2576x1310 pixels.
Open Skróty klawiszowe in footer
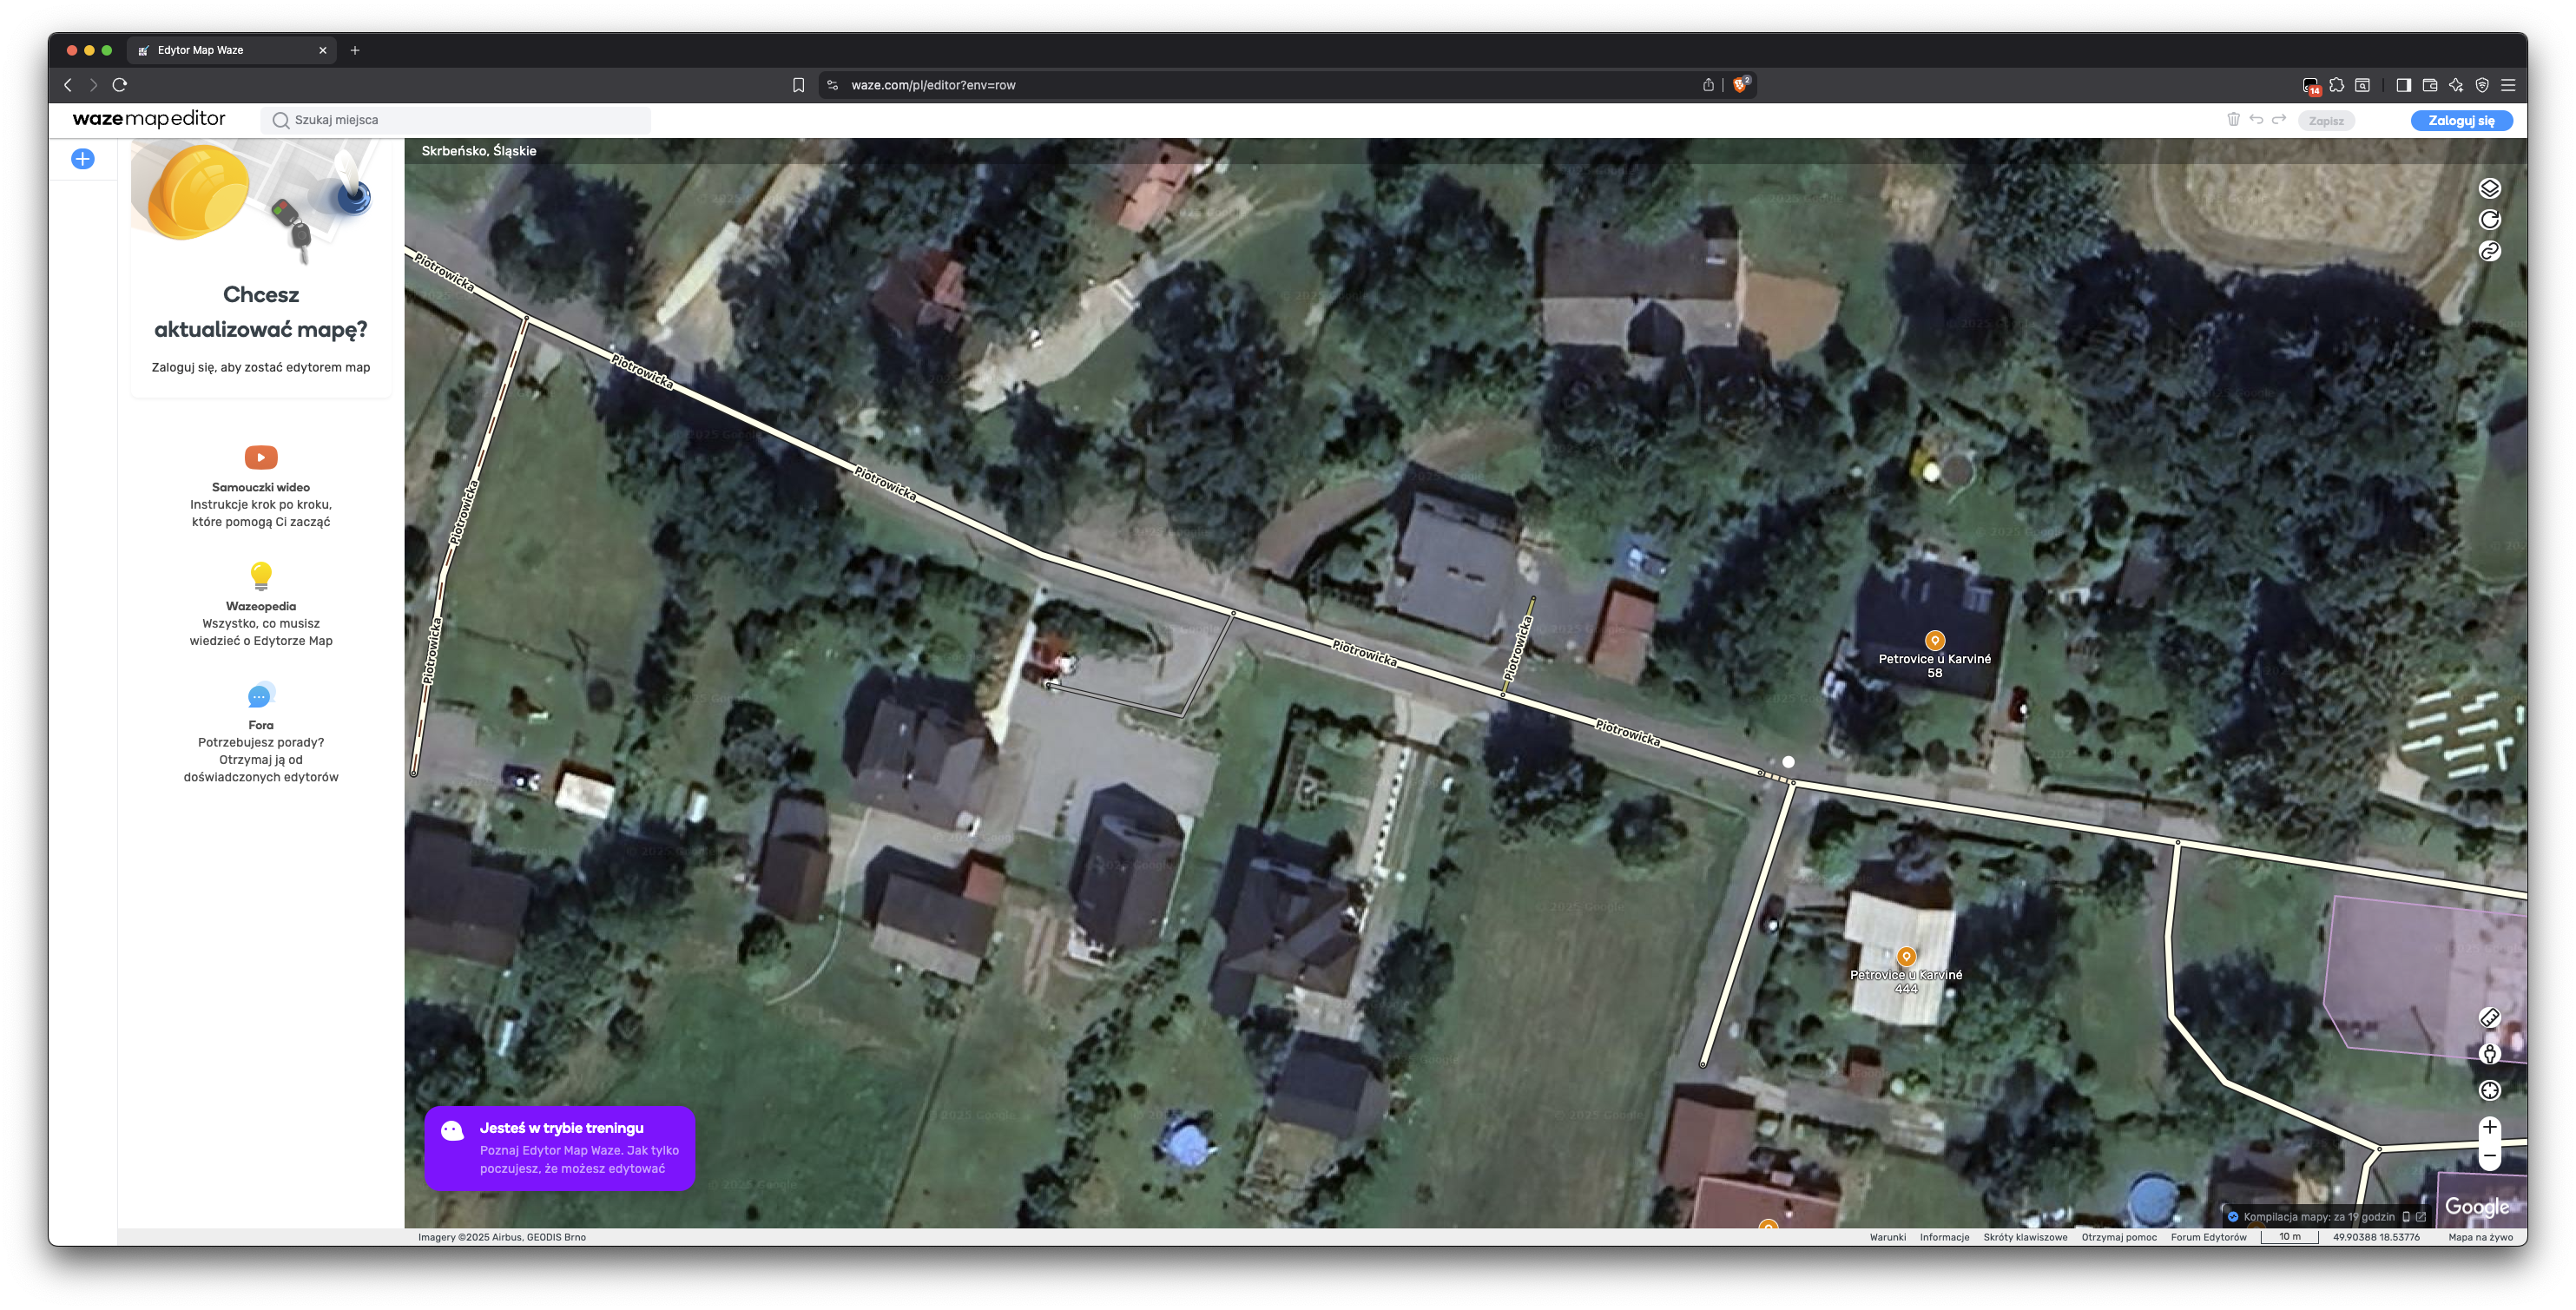pos(2025,1237)
